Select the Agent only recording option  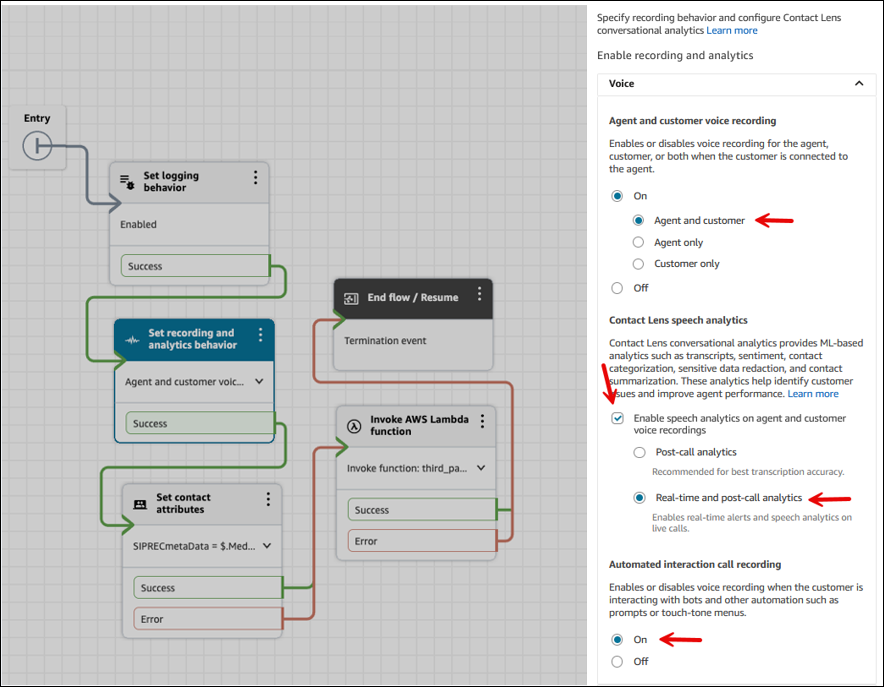pos(638,242)
